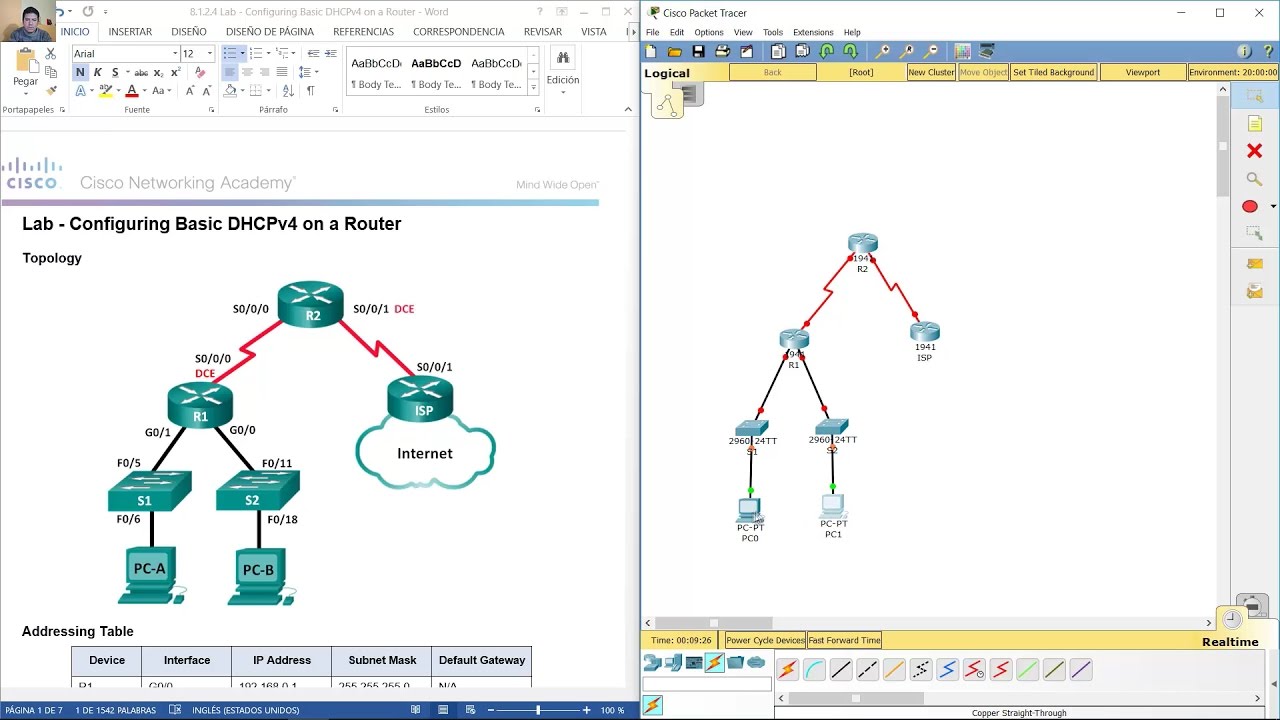This screenshot has width=1280, height=720.
Task: Click the New file icon in Packet Tracer
Action: coord(652,52)
